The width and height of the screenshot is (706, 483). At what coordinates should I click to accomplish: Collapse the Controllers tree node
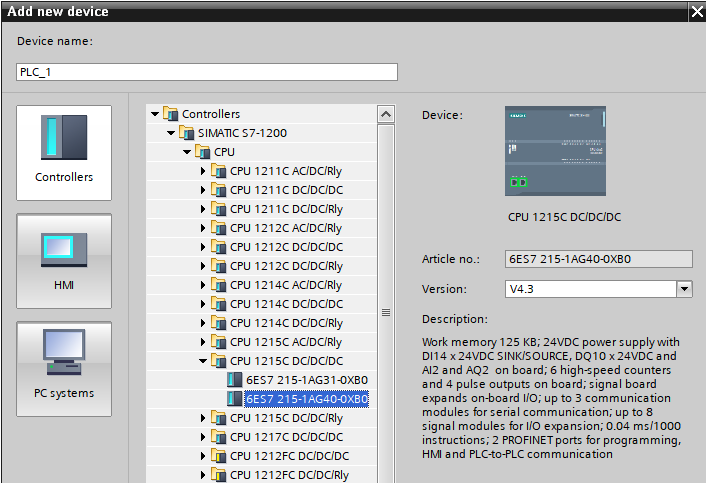point(155,114)
